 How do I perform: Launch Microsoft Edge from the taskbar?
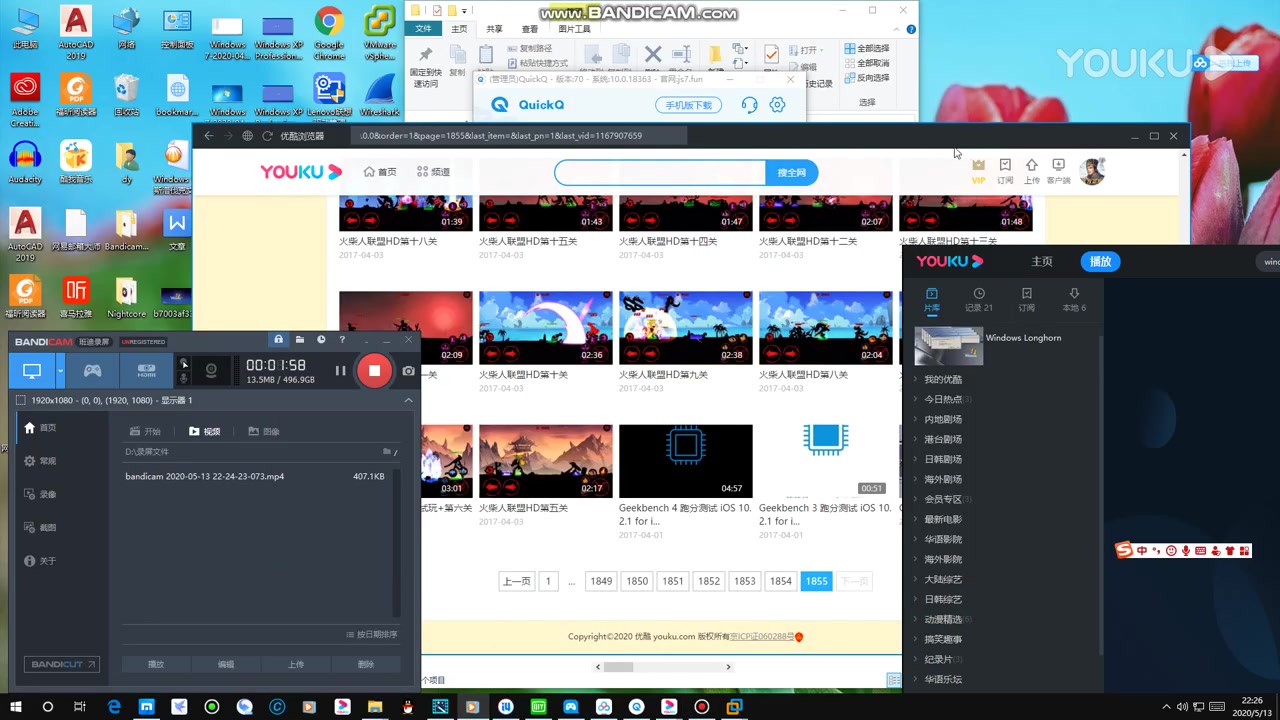click(x=114, y=707)
